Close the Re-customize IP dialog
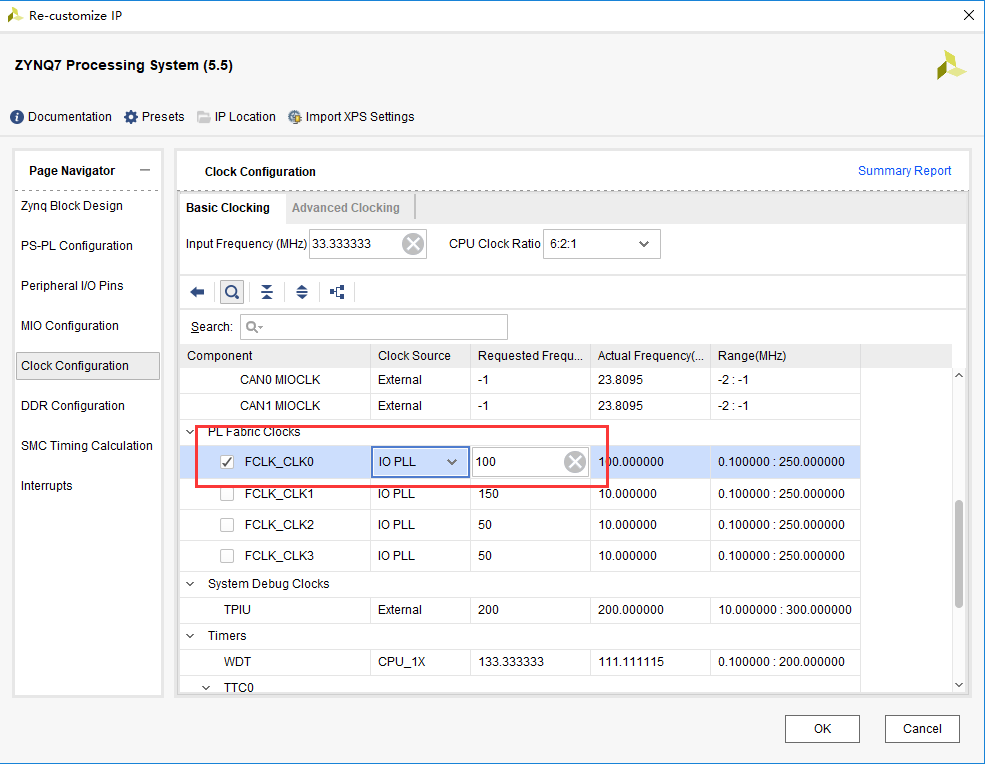 (969, 15)
